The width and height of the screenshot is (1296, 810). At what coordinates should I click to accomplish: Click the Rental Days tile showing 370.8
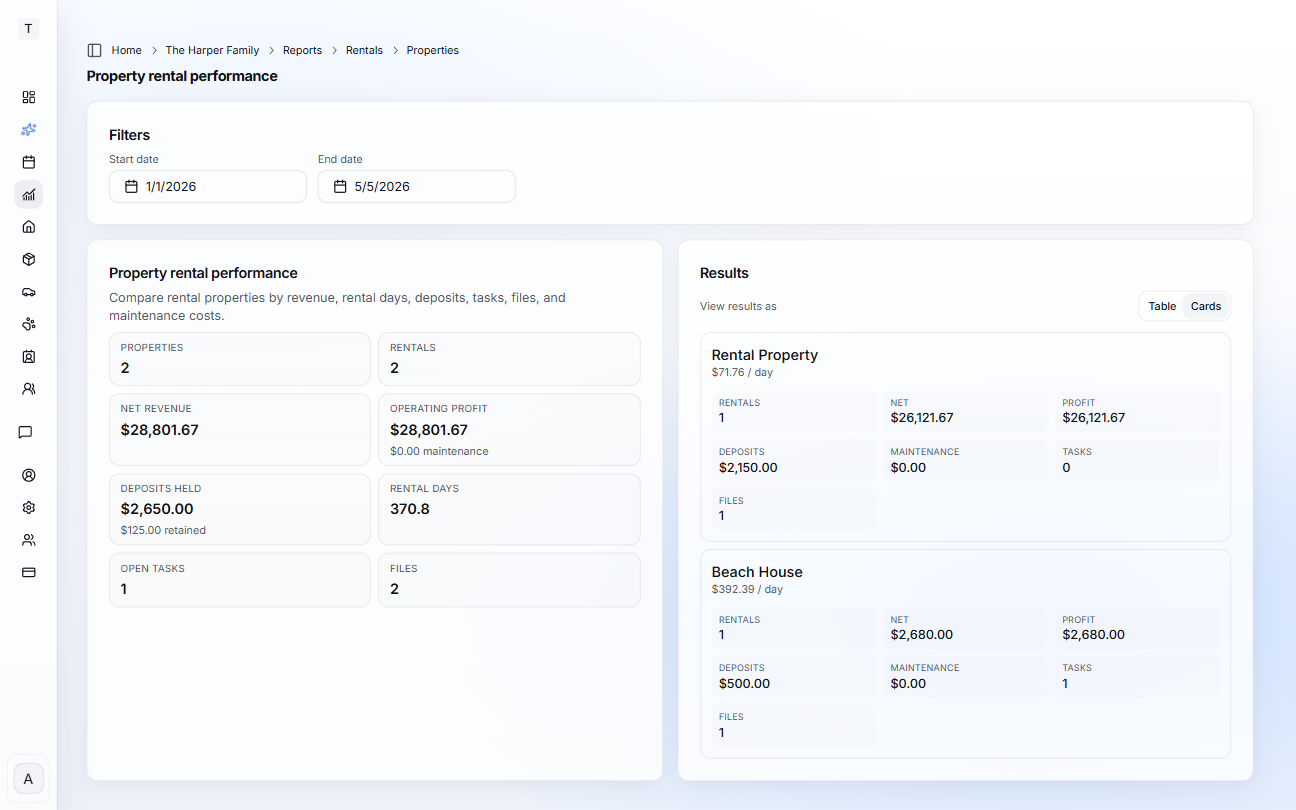[509, 509]
